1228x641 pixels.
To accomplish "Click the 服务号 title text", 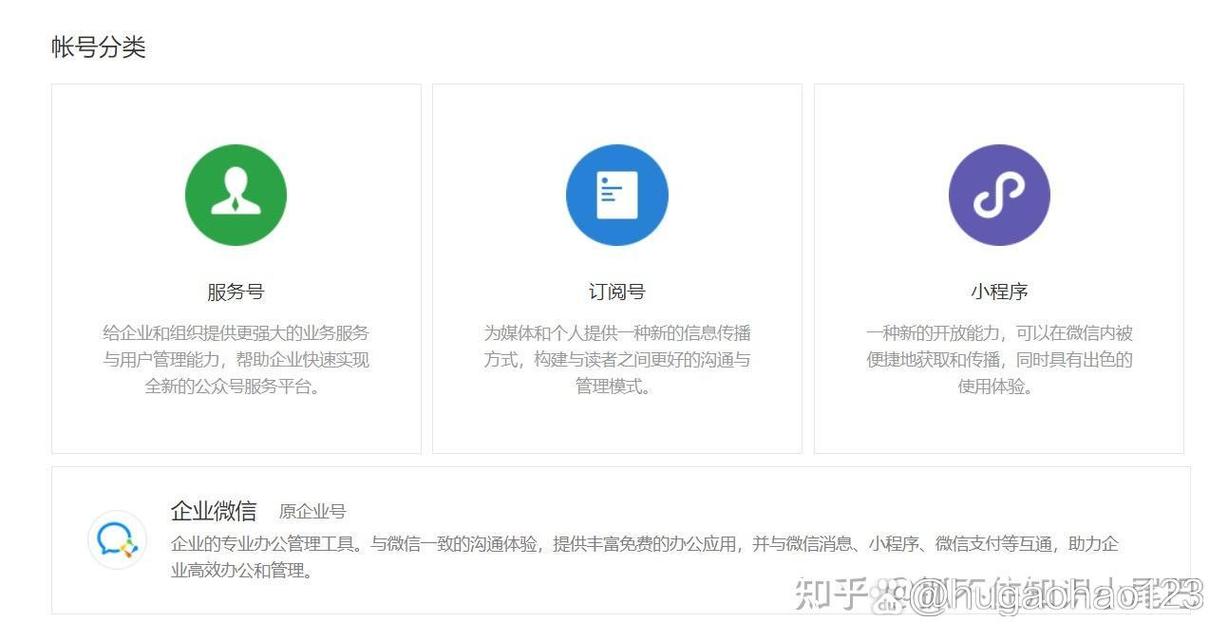I will (x=236, y=291).
